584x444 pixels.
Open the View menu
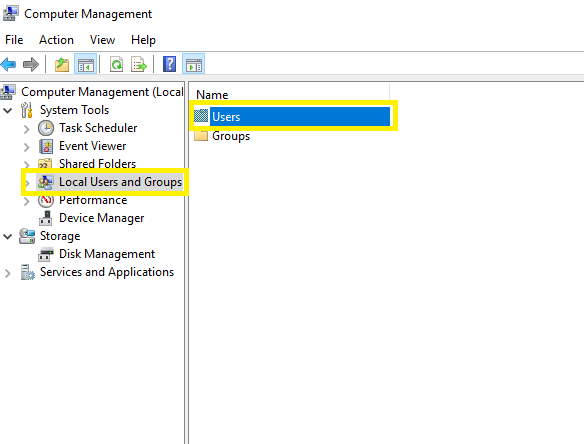[102, 40]
